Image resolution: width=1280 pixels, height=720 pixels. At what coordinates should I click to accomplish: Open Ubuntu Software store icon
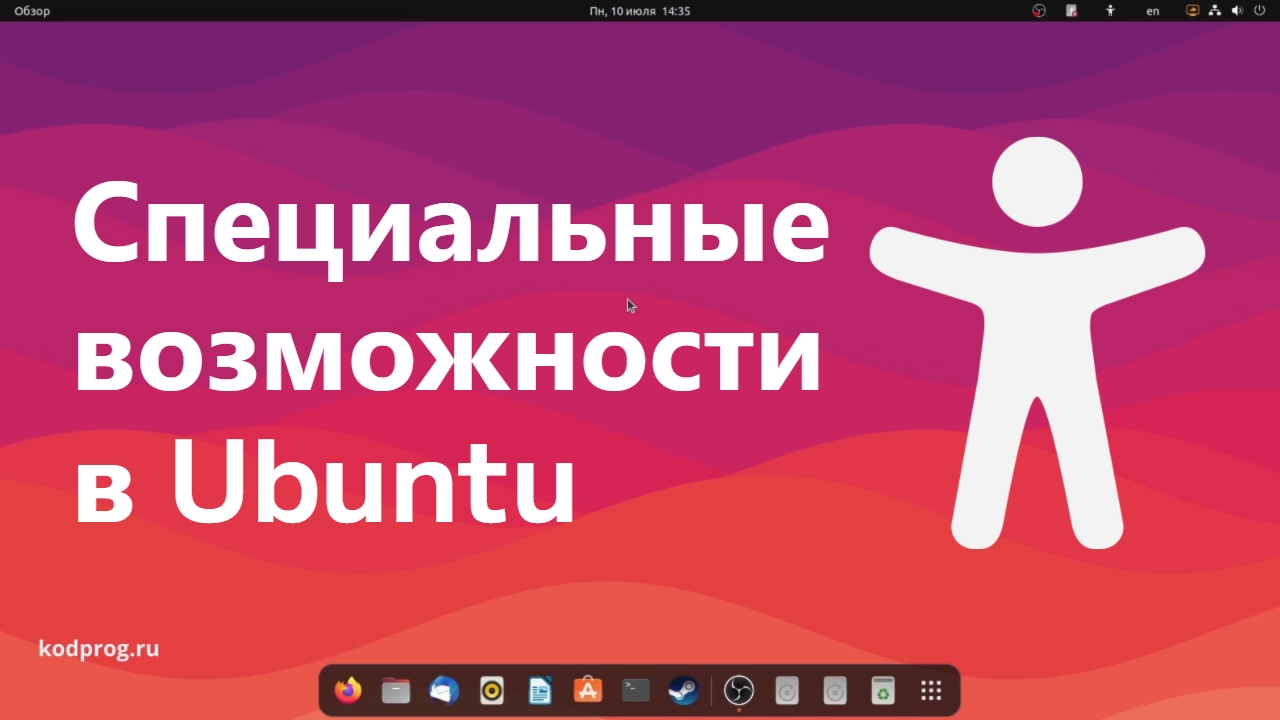(x=588, y=690)
